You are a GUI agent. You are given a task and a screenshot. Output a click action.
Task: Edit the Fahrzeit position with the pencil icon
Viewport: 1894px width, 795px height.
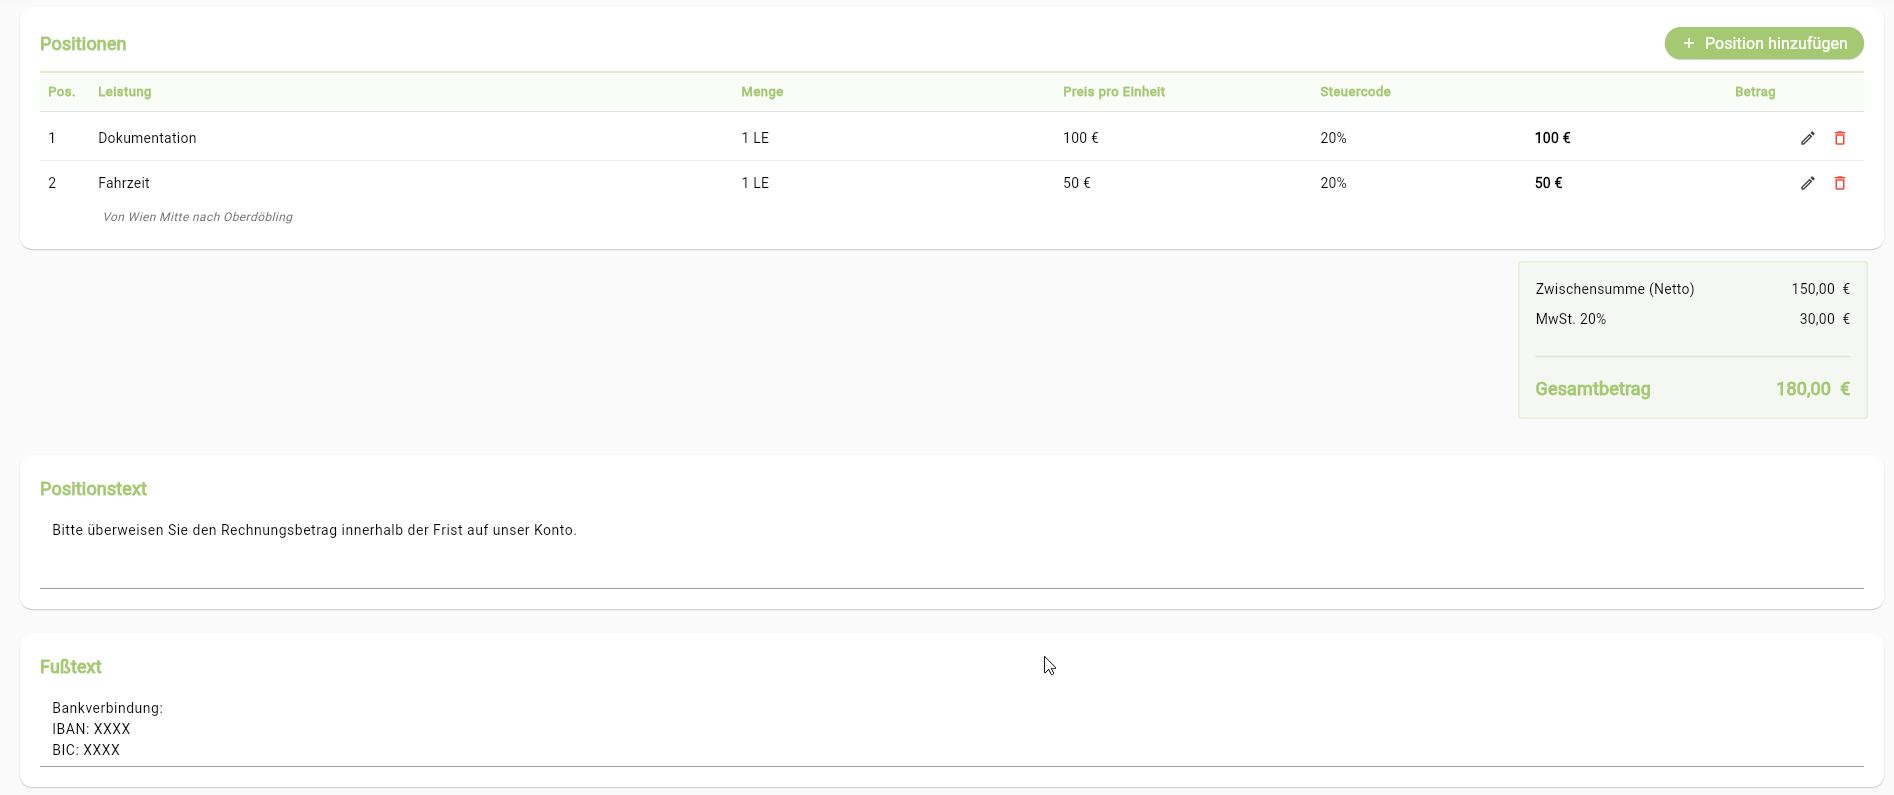[x=1807, y=183]
